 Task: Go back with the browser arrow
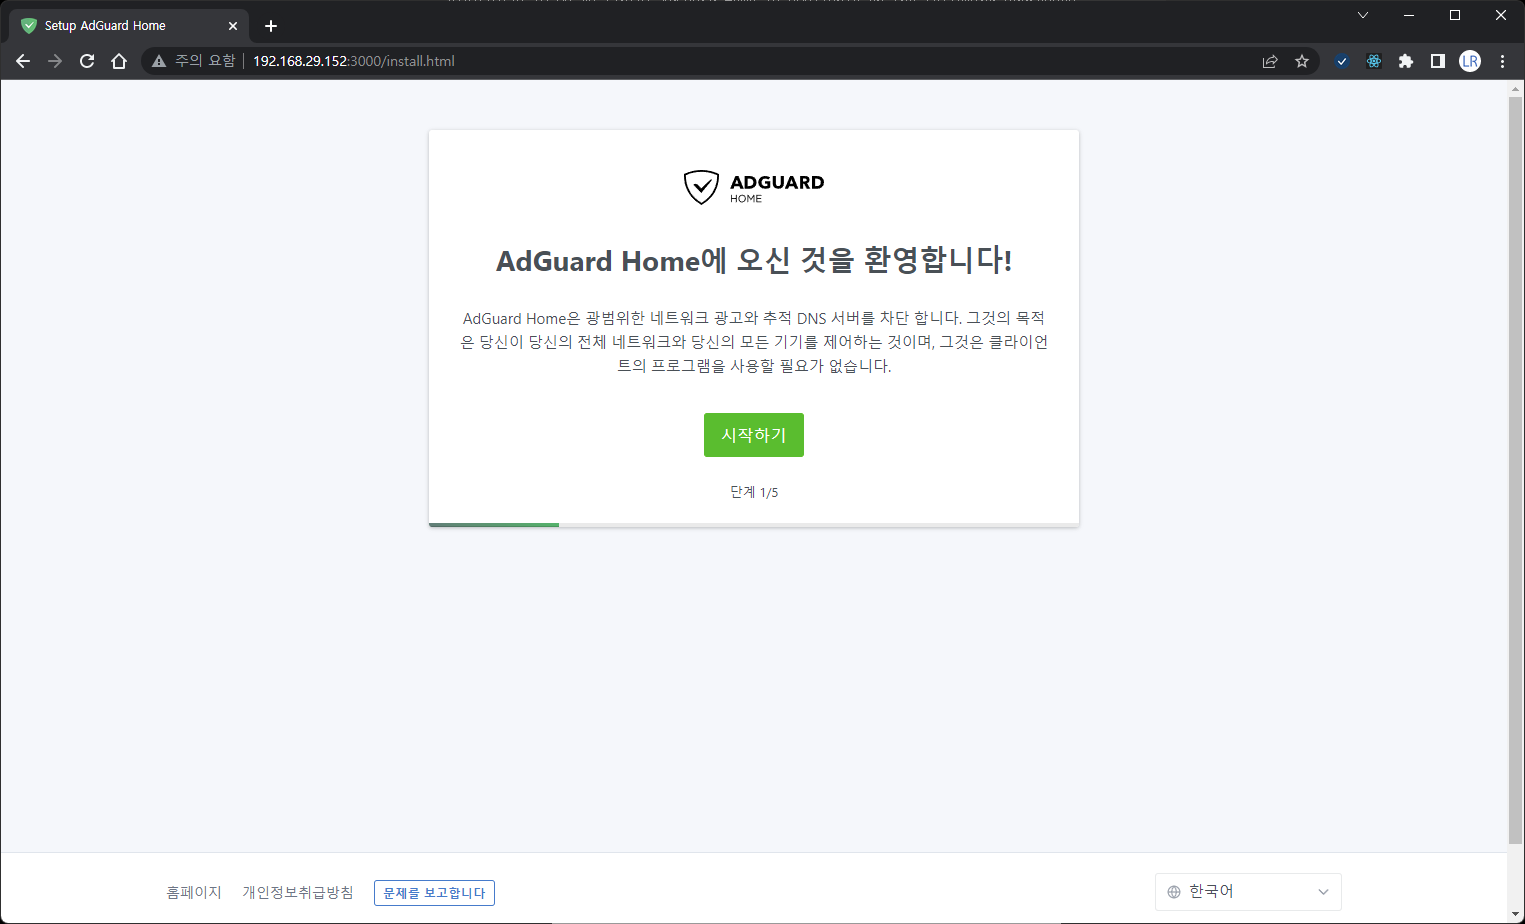[23, 61]
